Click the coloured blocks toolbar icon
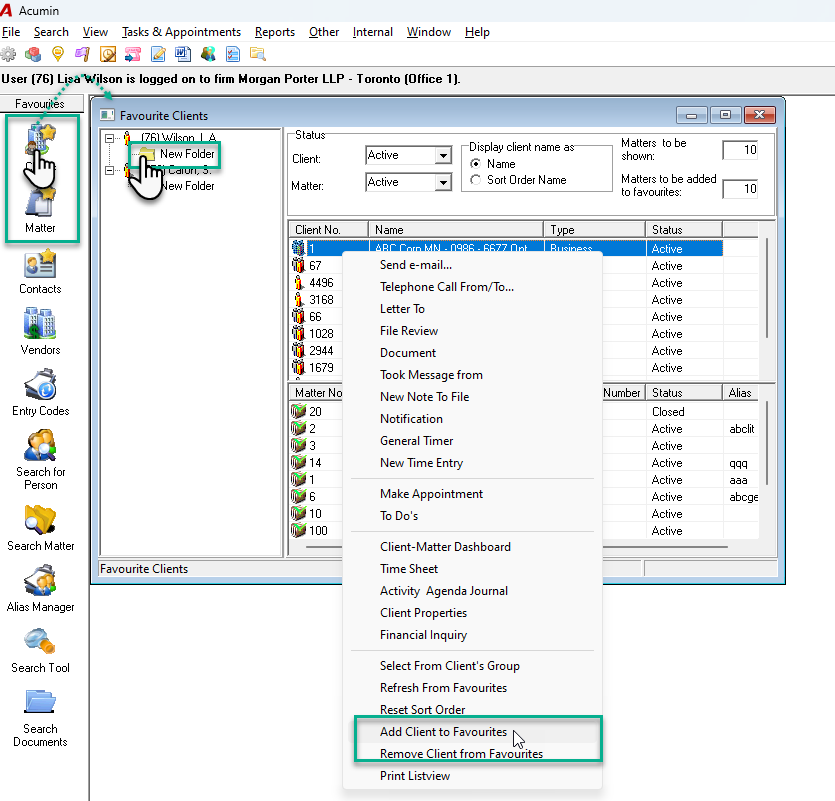The height and width of the screenshot is (801, 835). pos(33,54)
